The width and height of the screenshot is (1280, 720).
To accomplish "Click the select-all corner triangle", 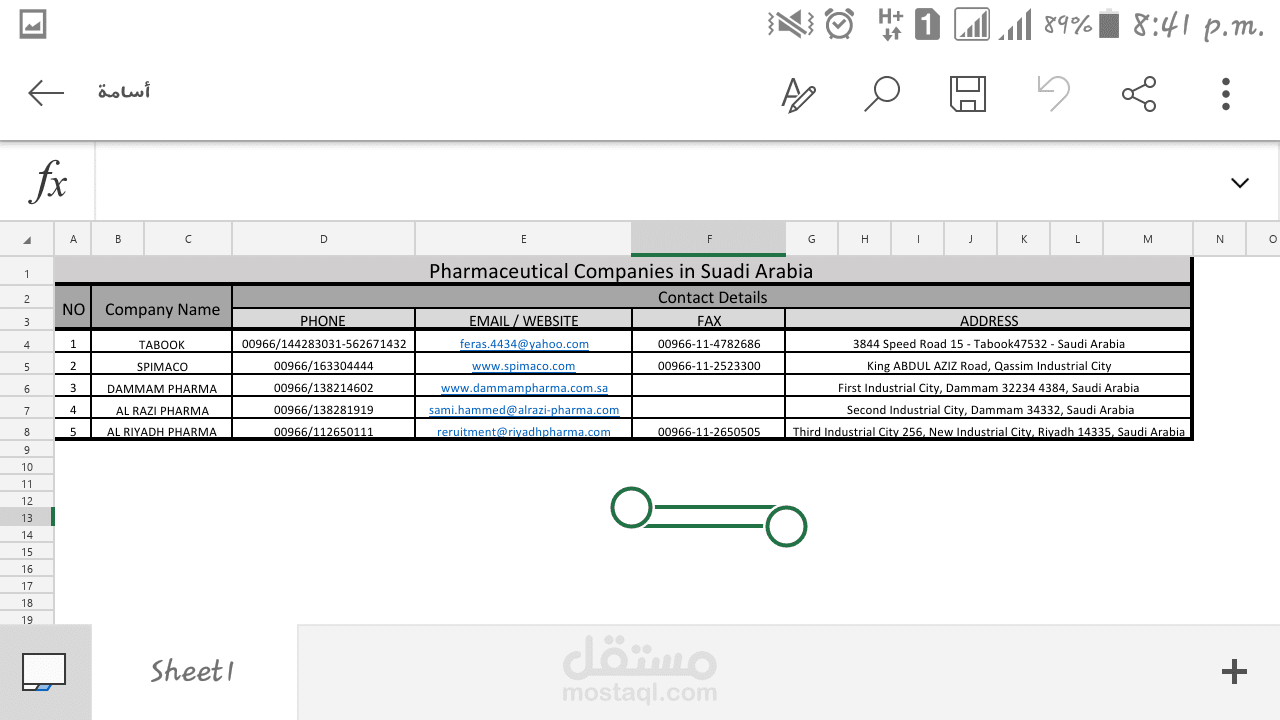I will coord(27,239).
